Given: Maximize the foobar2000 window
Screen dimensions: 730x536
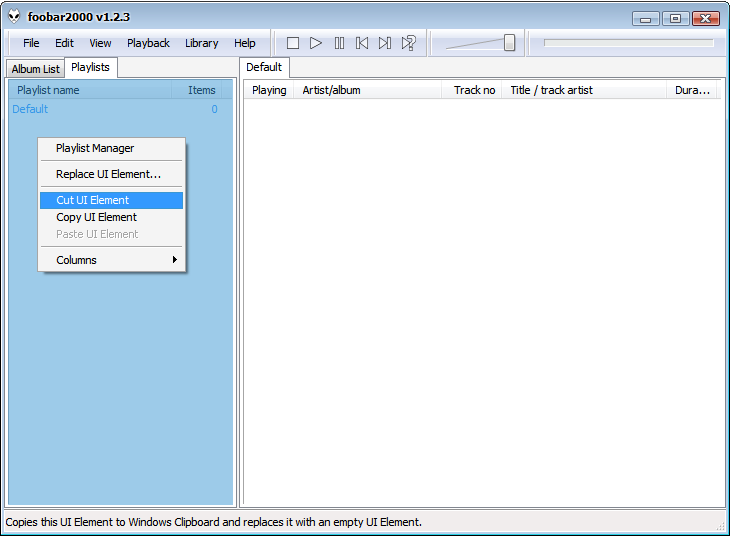Looking at the screenshot, I should pos(675,19).
